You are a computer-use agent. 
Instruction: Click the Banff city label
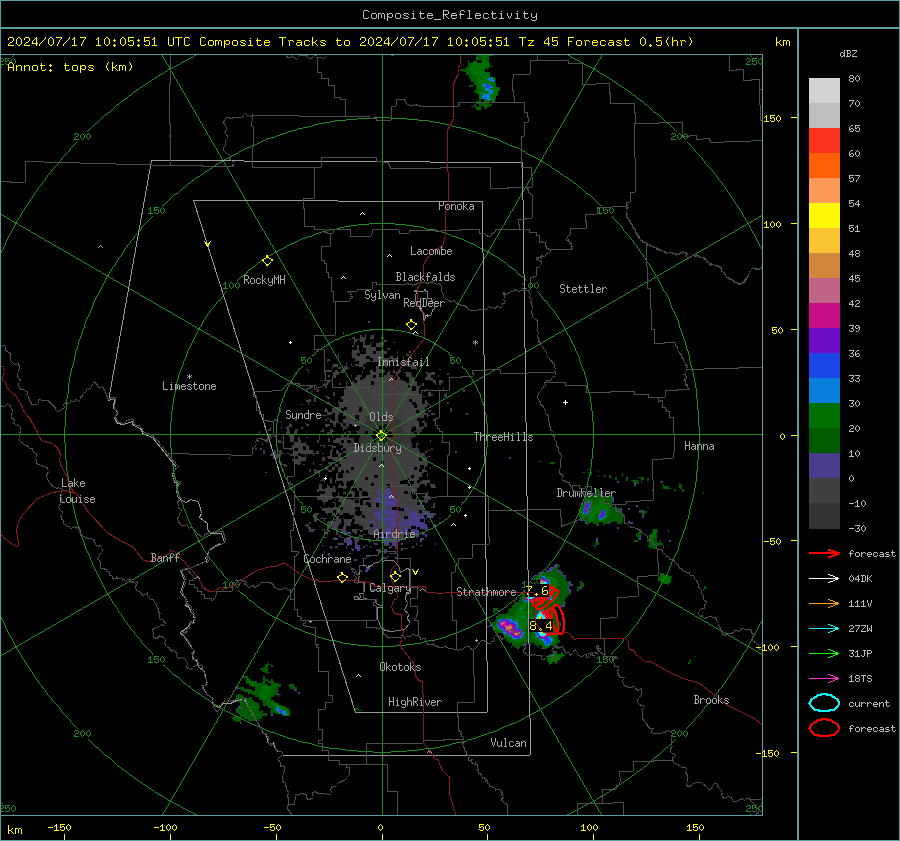pos(165,558)
